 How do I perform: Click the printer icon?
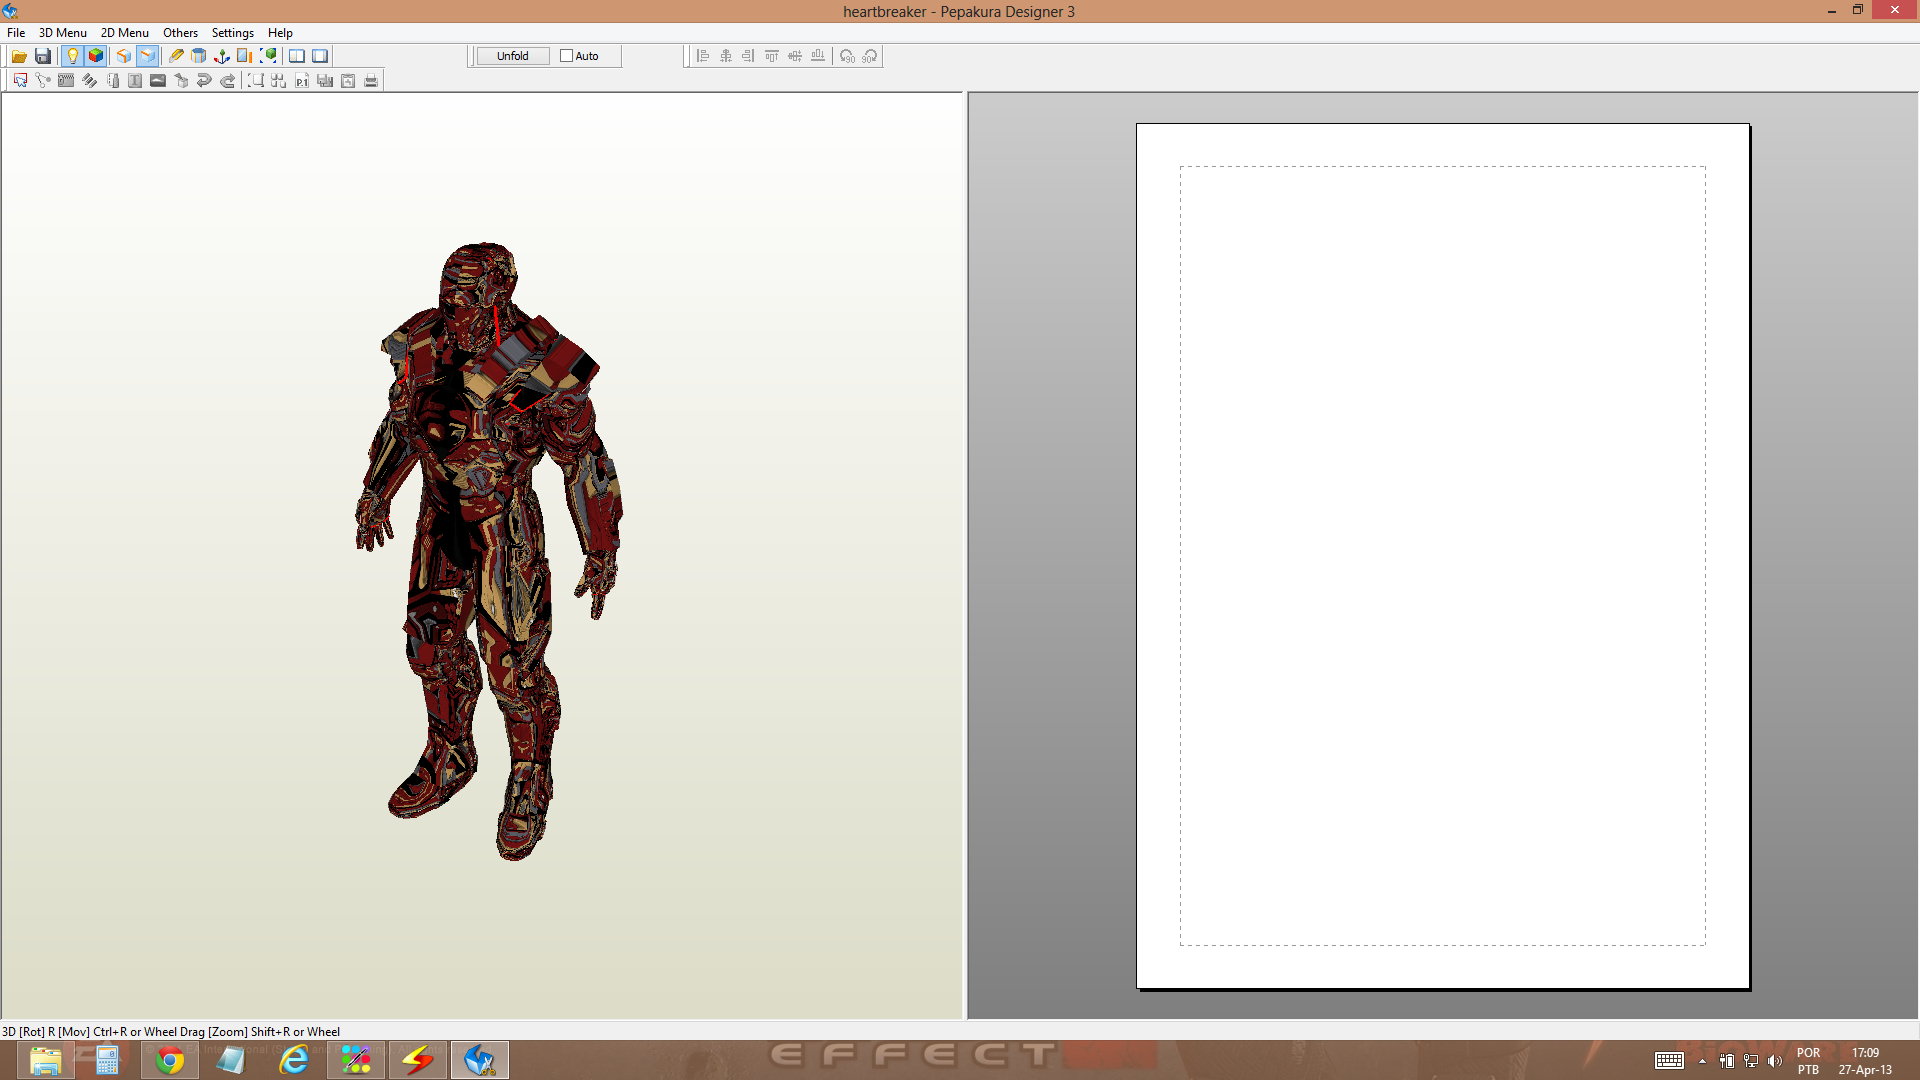(x=371, y=81)
